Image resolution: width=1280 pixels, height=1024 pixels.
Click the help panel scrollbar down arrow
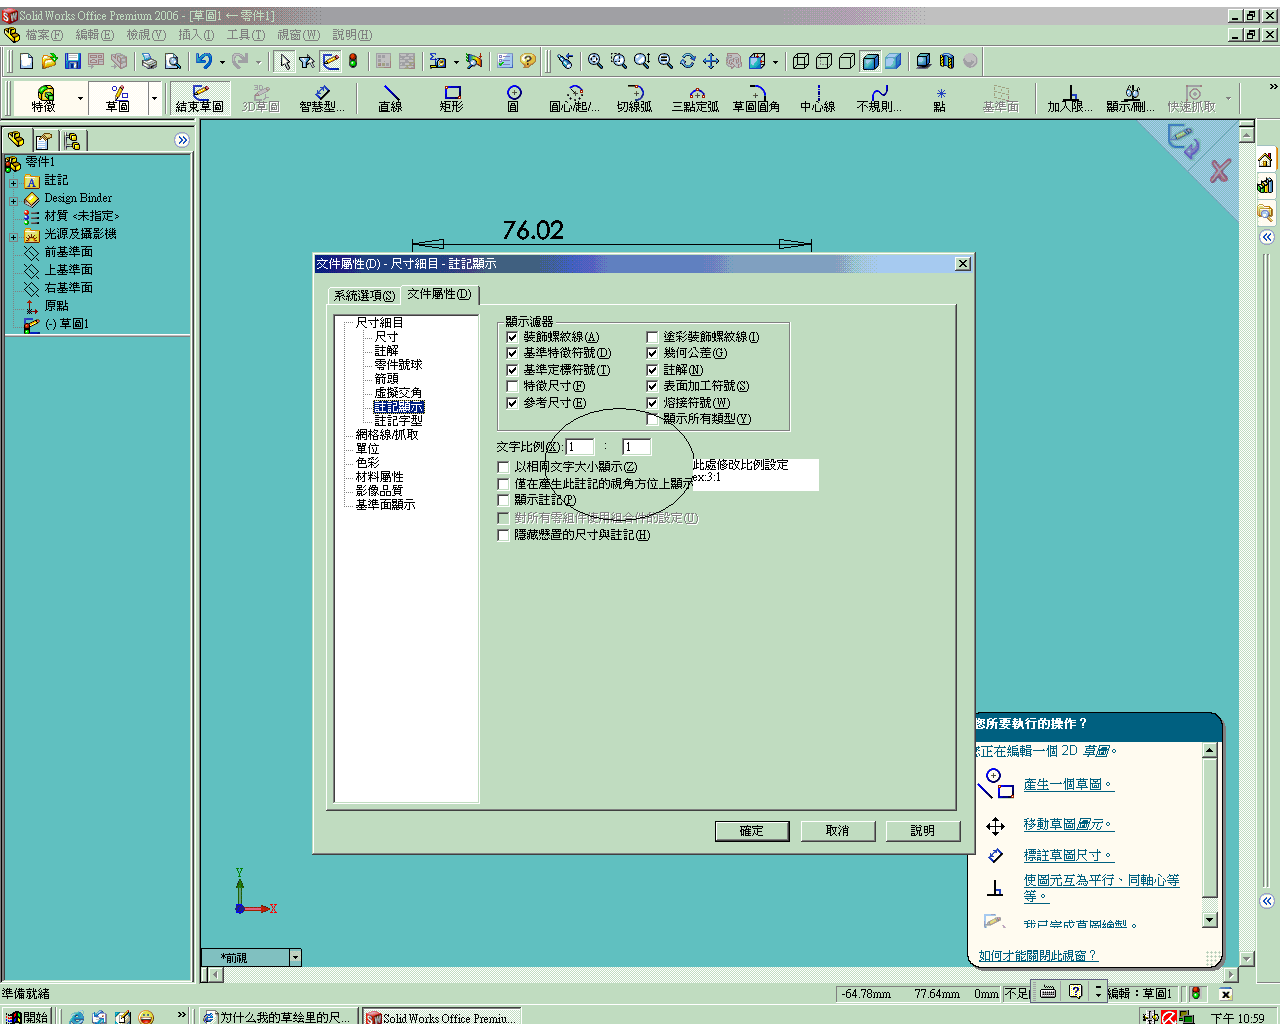click(1210, 920)
